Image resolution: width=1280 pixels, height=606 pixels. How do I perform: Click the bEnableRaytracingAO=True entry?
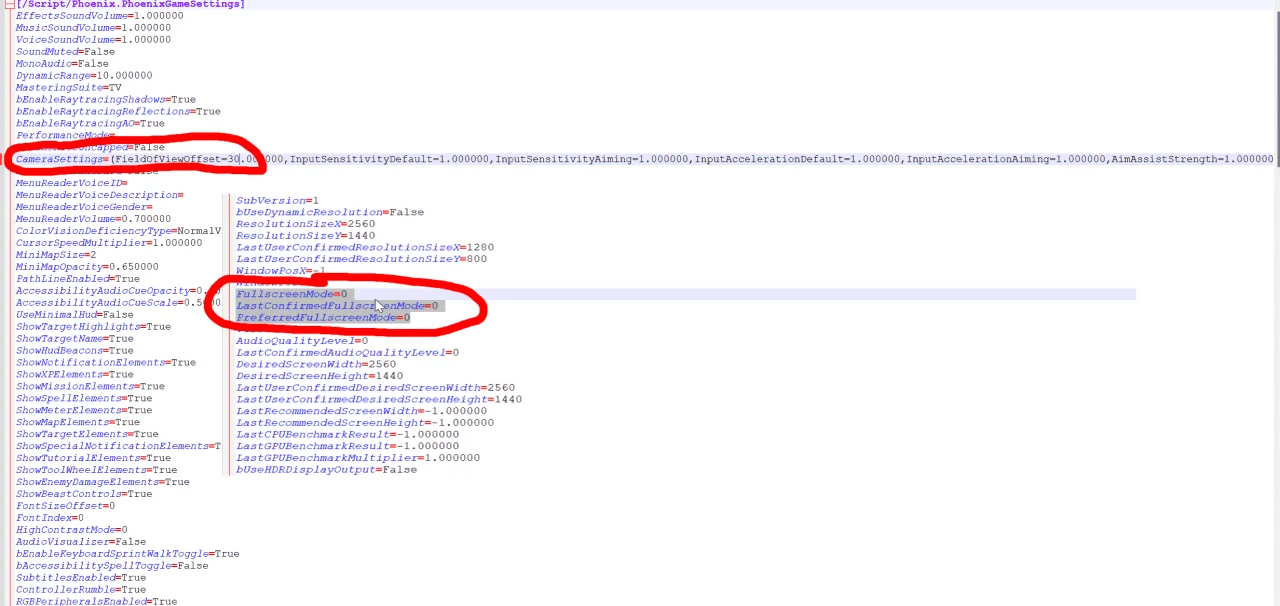pyautogui.click(x=90, y=124)
